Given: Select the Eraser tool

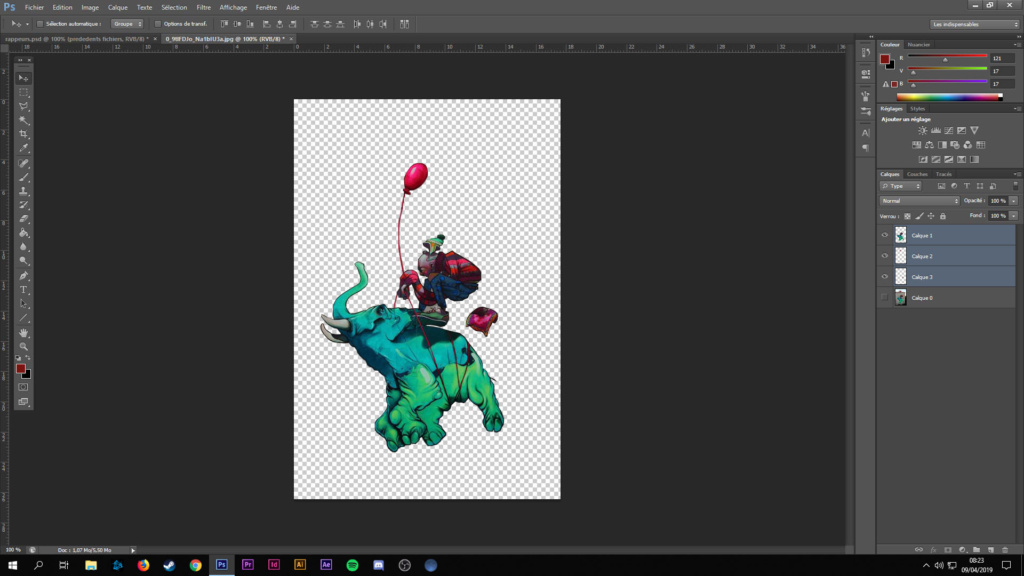Looking at the screenshot, I should click(24, 219).
